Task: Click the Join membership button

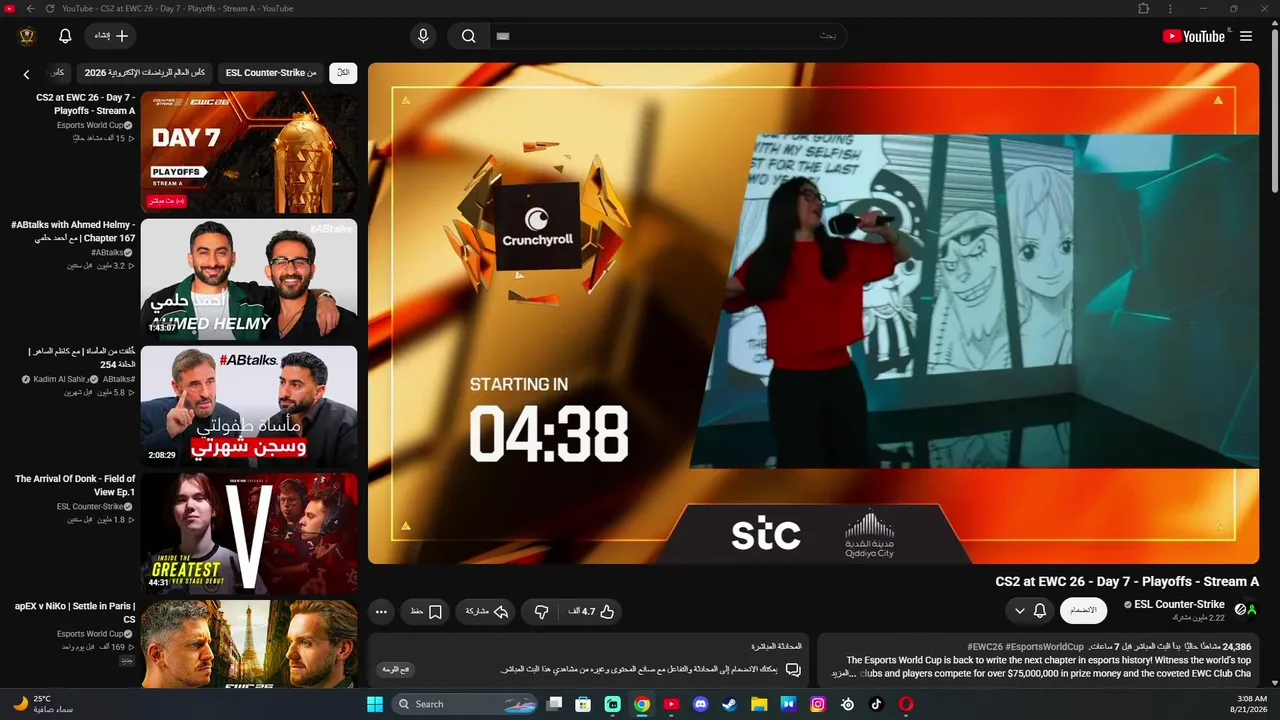Action: tap(1083, 610)
